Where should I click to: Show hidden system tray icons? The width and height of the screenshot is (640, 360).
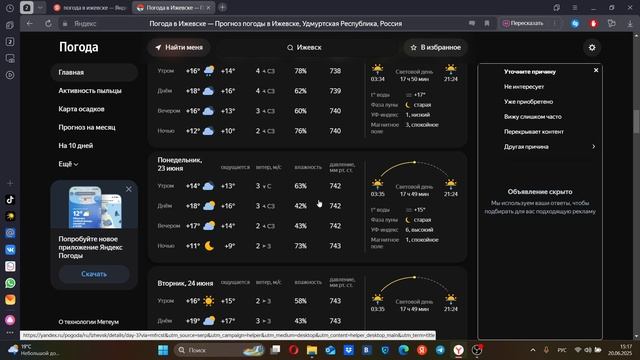[x=533, y=350]
